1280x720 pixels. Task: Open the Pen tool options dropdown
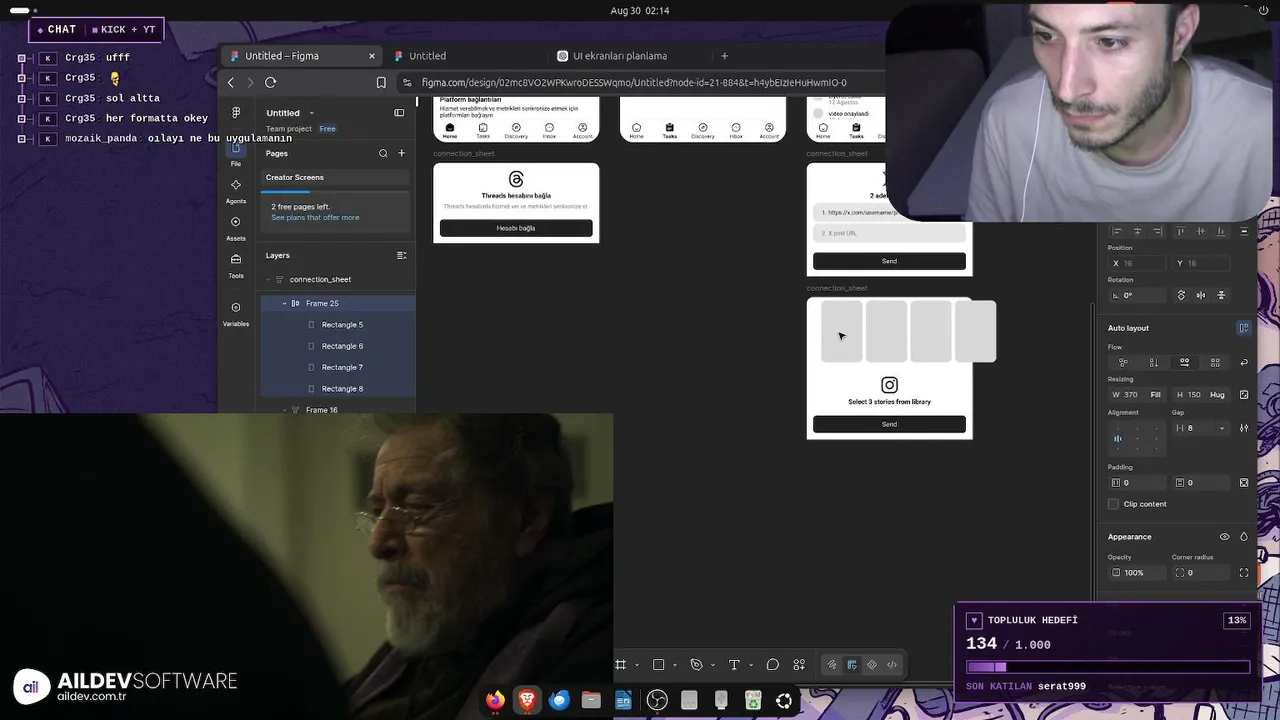[712, 665]
